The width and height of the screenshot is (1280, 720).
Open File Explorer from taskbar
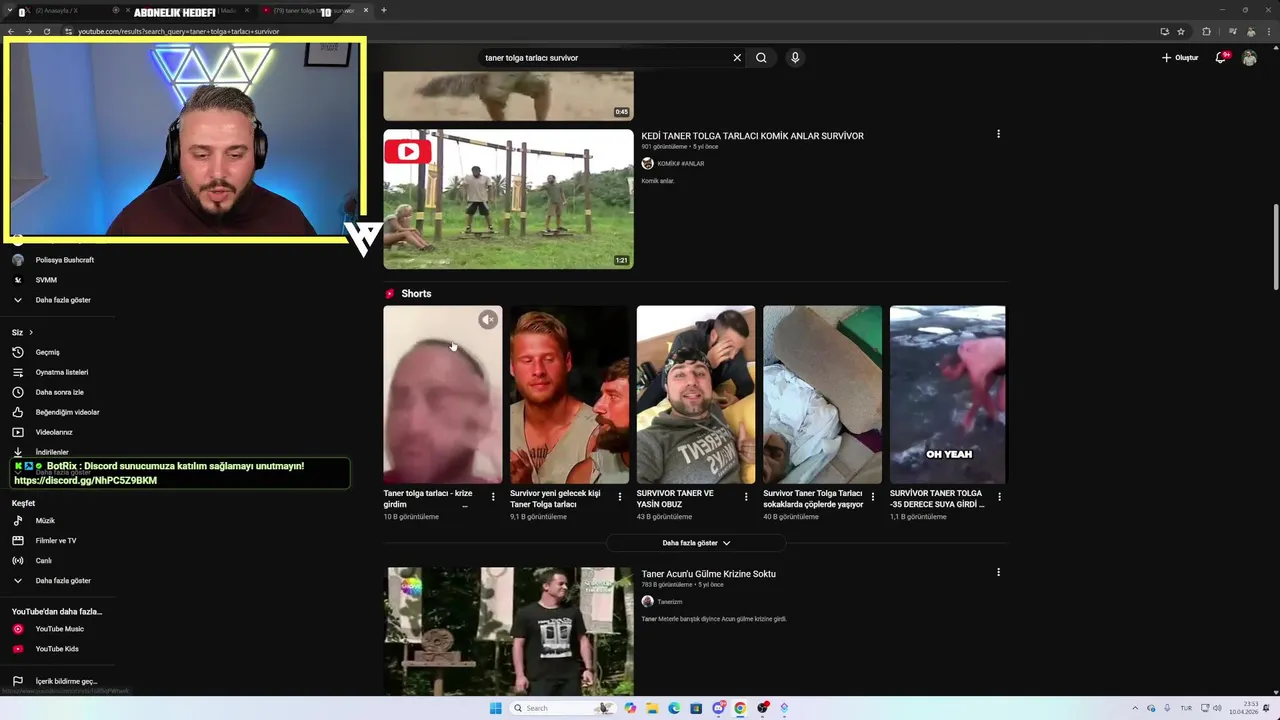click(652, 708)
